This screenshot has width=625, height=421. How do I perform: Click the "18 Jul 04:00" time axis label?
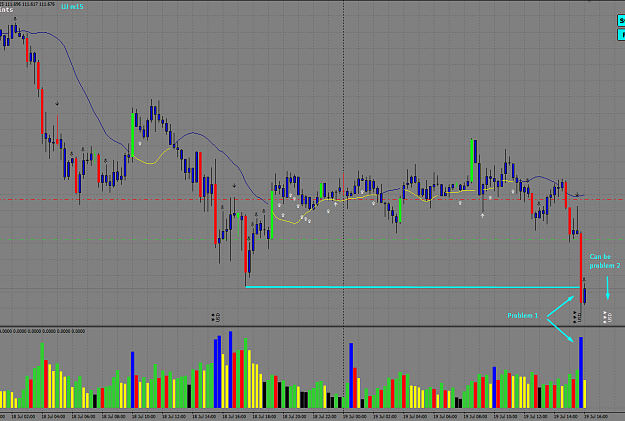click(53, 416)
